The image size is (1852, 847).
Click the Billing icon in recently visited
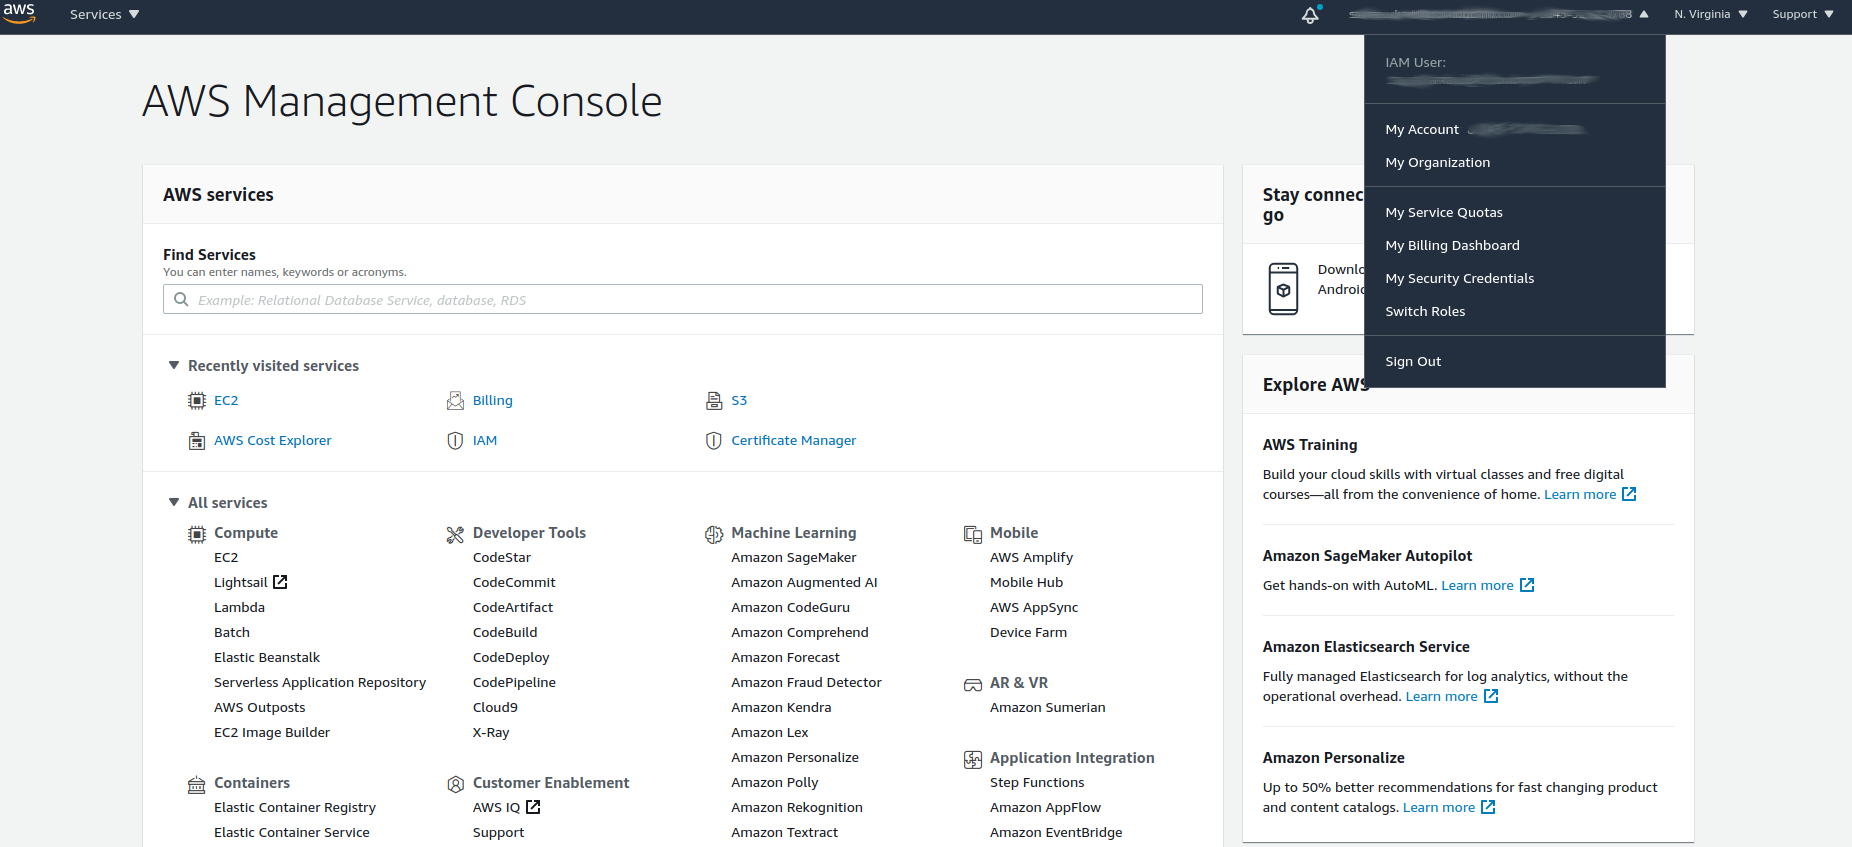pyautogui.click(x=455, y=401)
